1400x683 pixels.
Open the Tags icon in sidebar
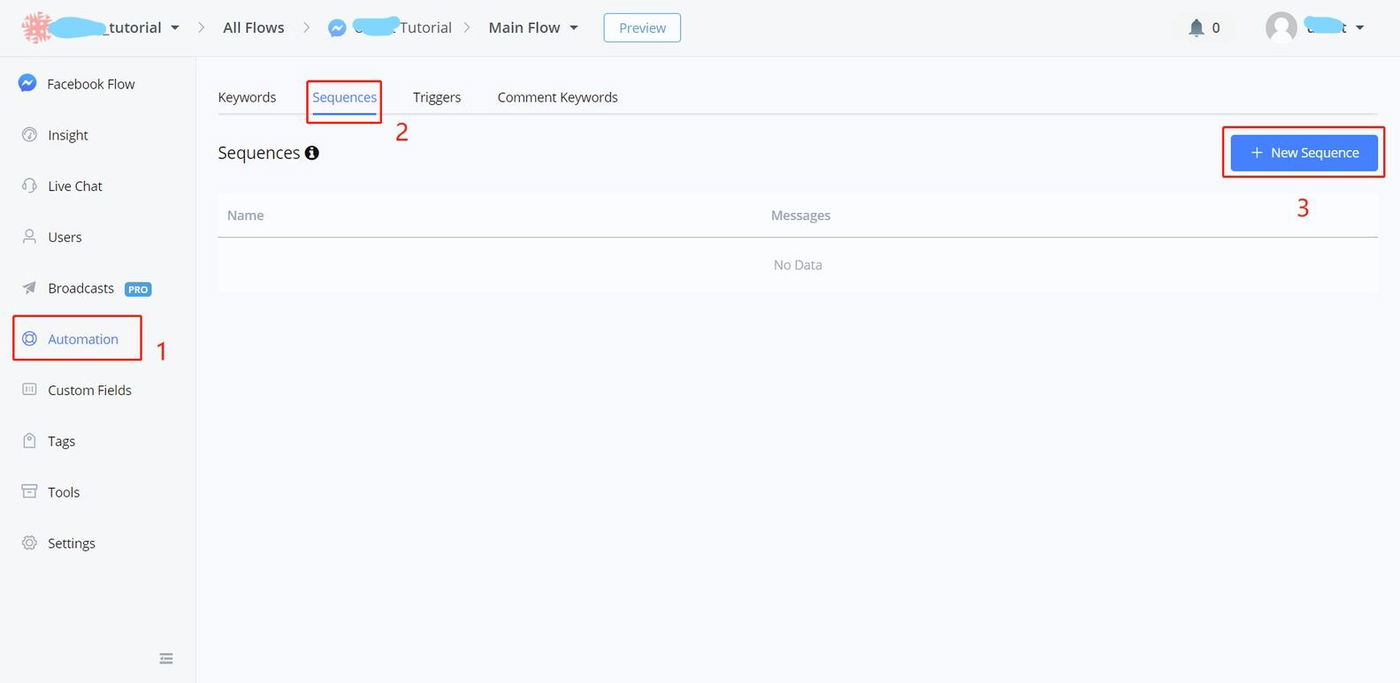(29, 441)
